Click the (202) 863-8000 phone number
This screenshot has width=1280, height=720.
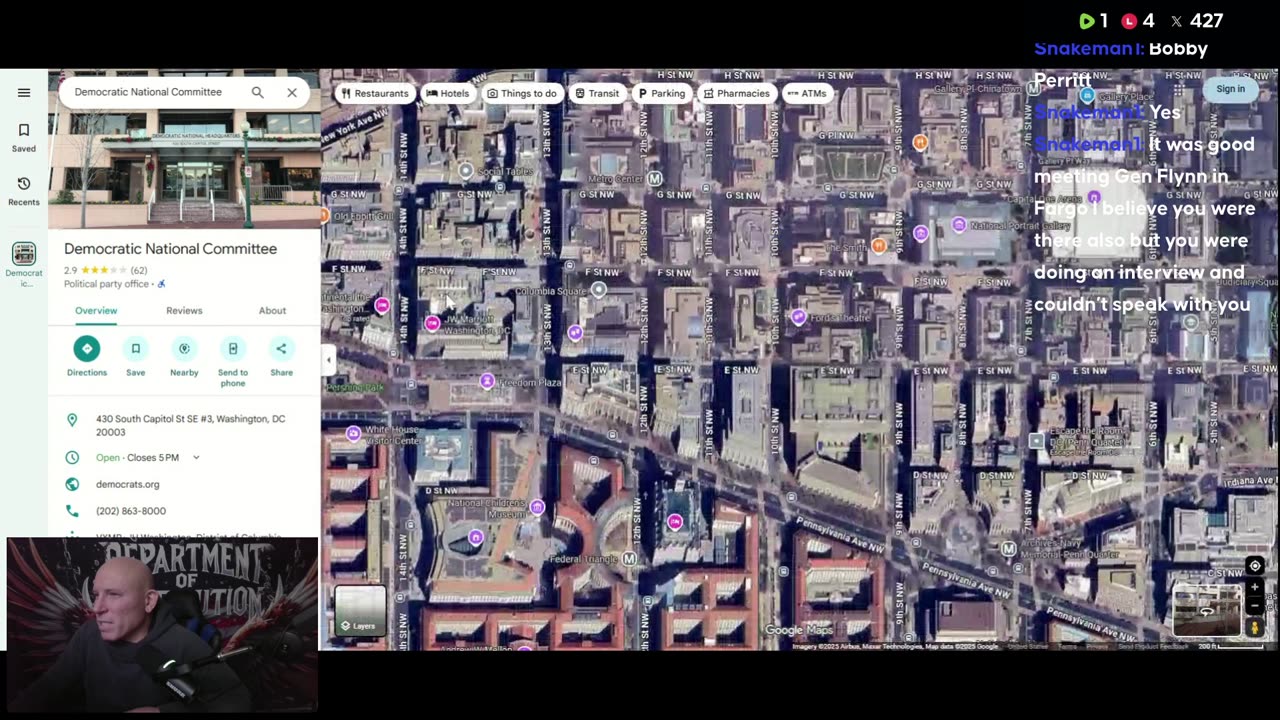pyautogui.click(x=131, y=511)
